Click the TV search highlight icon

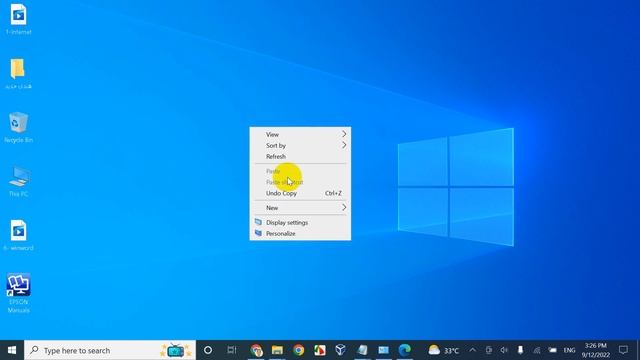click(176, 350)
